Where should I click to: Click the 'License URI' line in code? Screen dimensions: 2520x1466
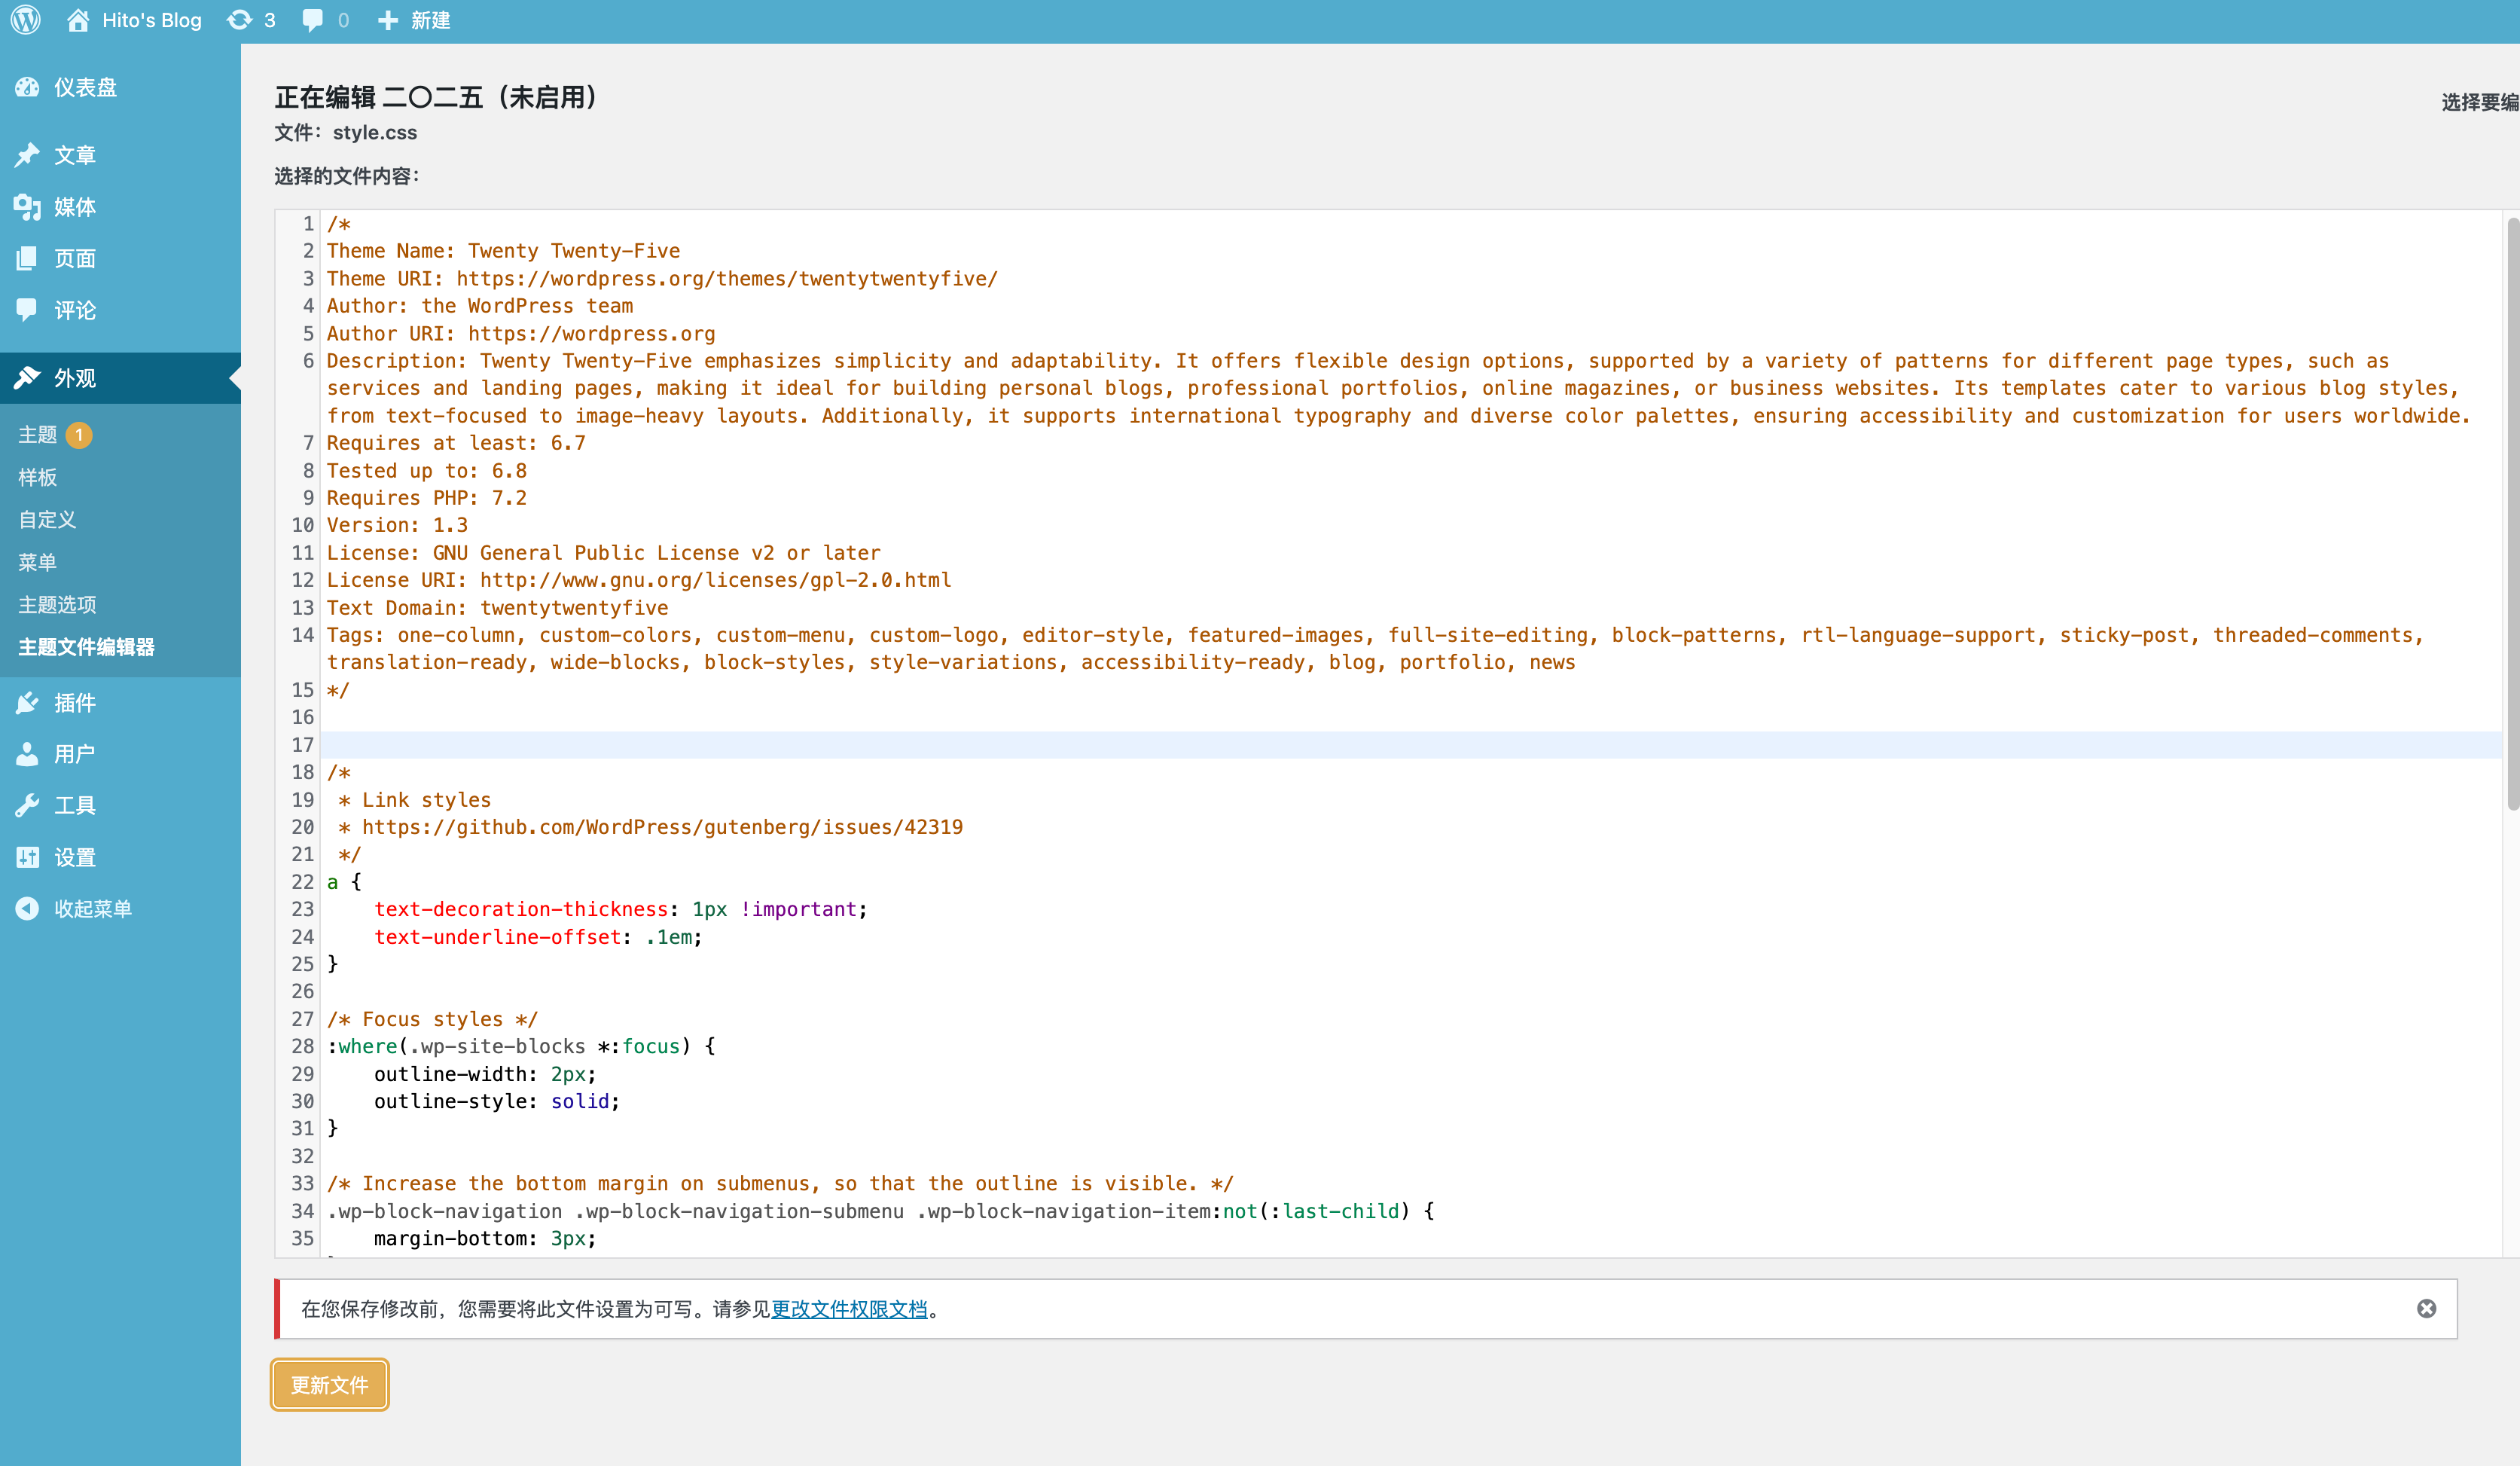pyautogui.click(x=639, y=580)
